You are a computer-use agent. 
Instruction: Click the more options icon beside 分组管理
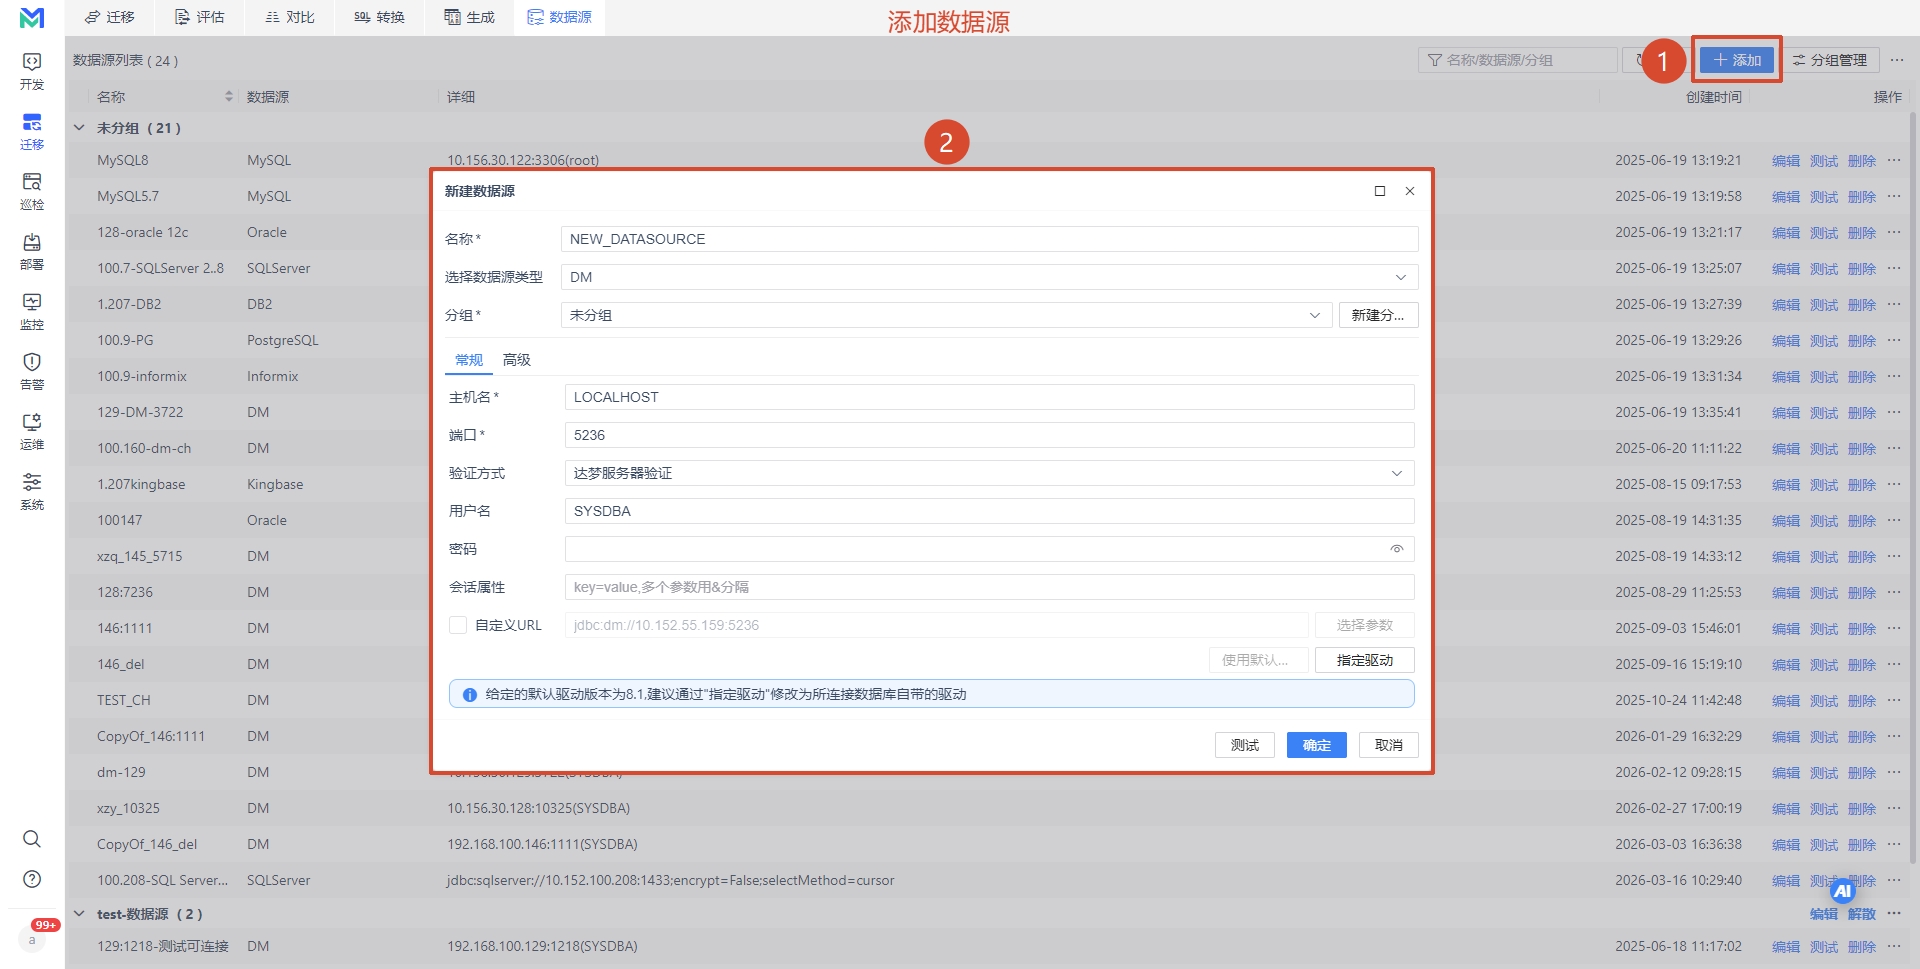[1897, 60]
